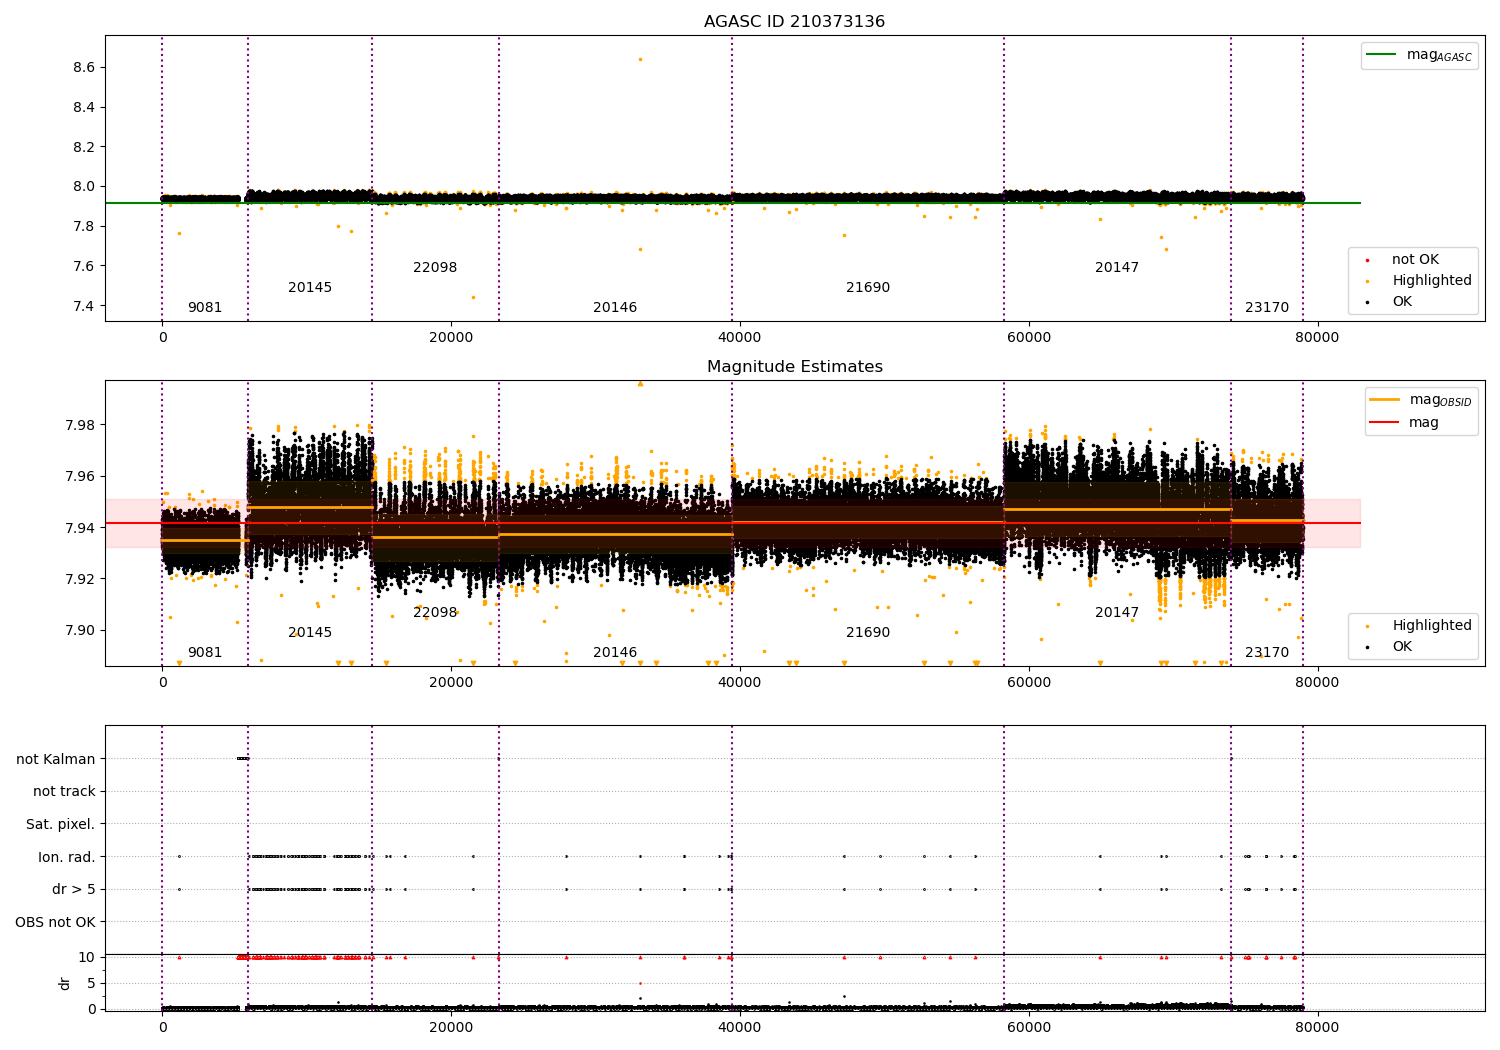This screenshot has height=1050, width=1500.
Task: Click the orange line sample beside mag OBSID
Action: point(1385,400)
